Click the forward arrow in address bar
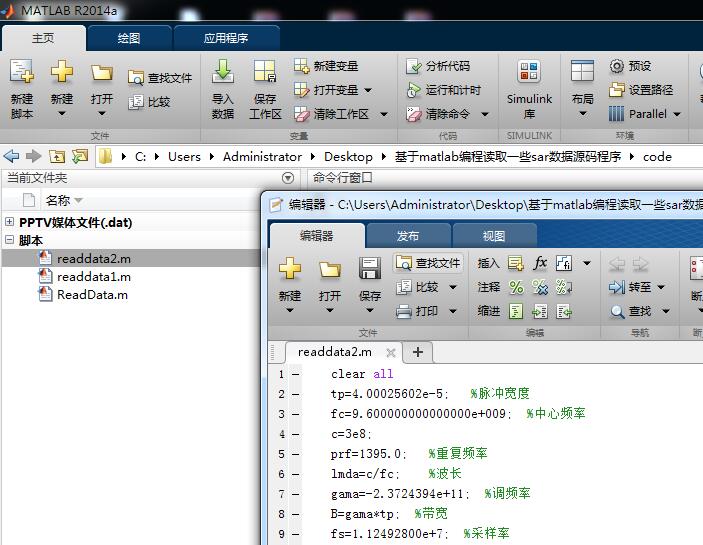 pyautogui.click(x=34, y=156)
